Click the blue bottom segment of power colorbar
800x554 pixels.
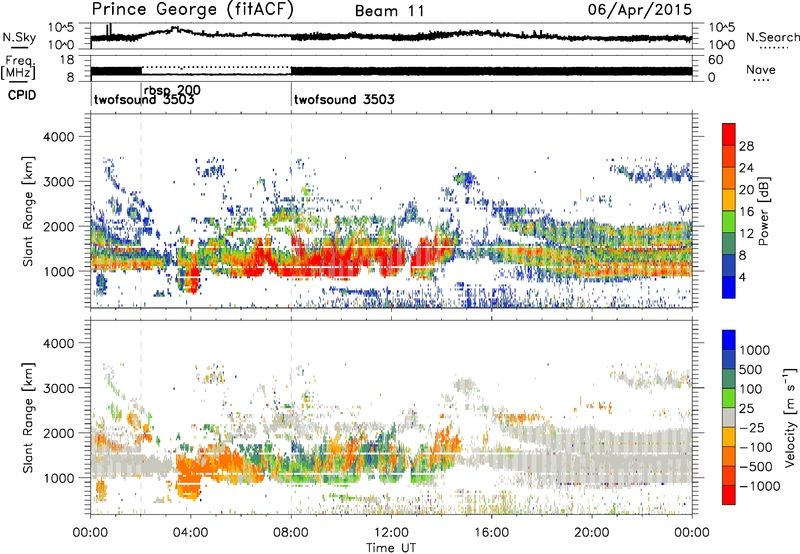pos(729,287)
